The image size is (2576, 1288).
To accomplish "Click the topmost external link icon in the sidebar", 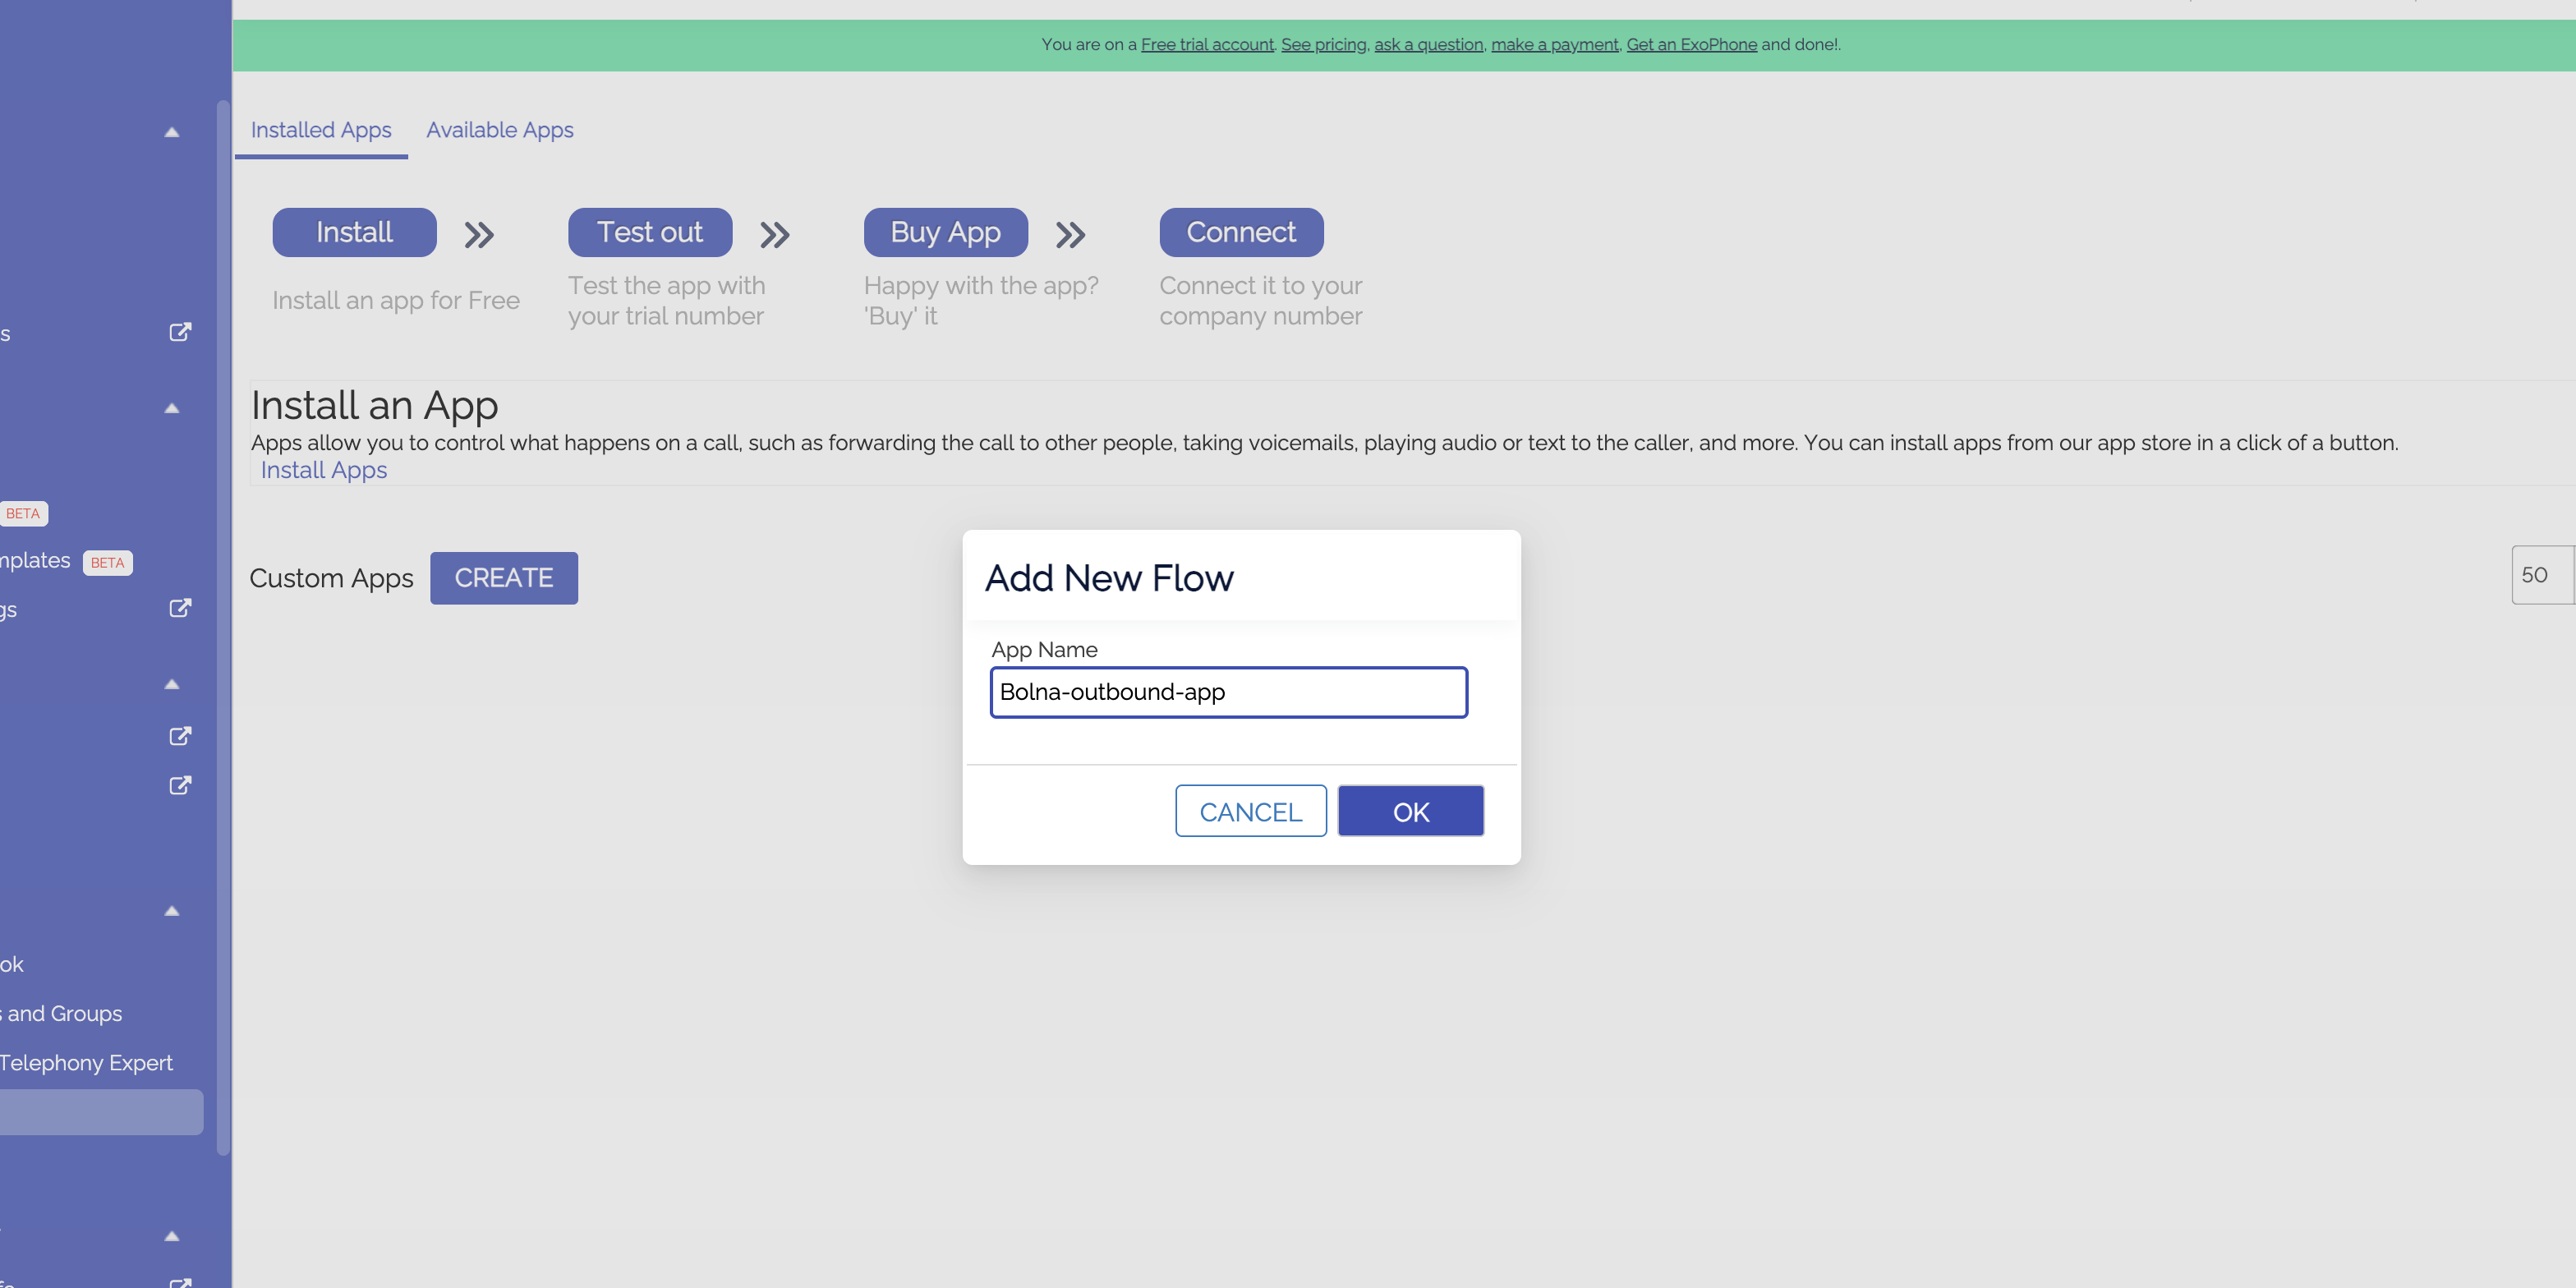I will click(x=180, y=331).
